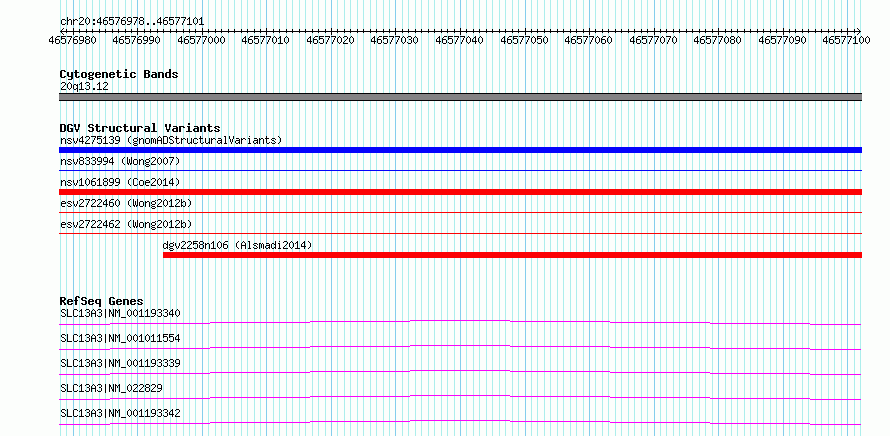The width and height of the screenshot is (890, 436).
Task: Select the thick red nsv1061899 variant bar
Action: [460, 192]
